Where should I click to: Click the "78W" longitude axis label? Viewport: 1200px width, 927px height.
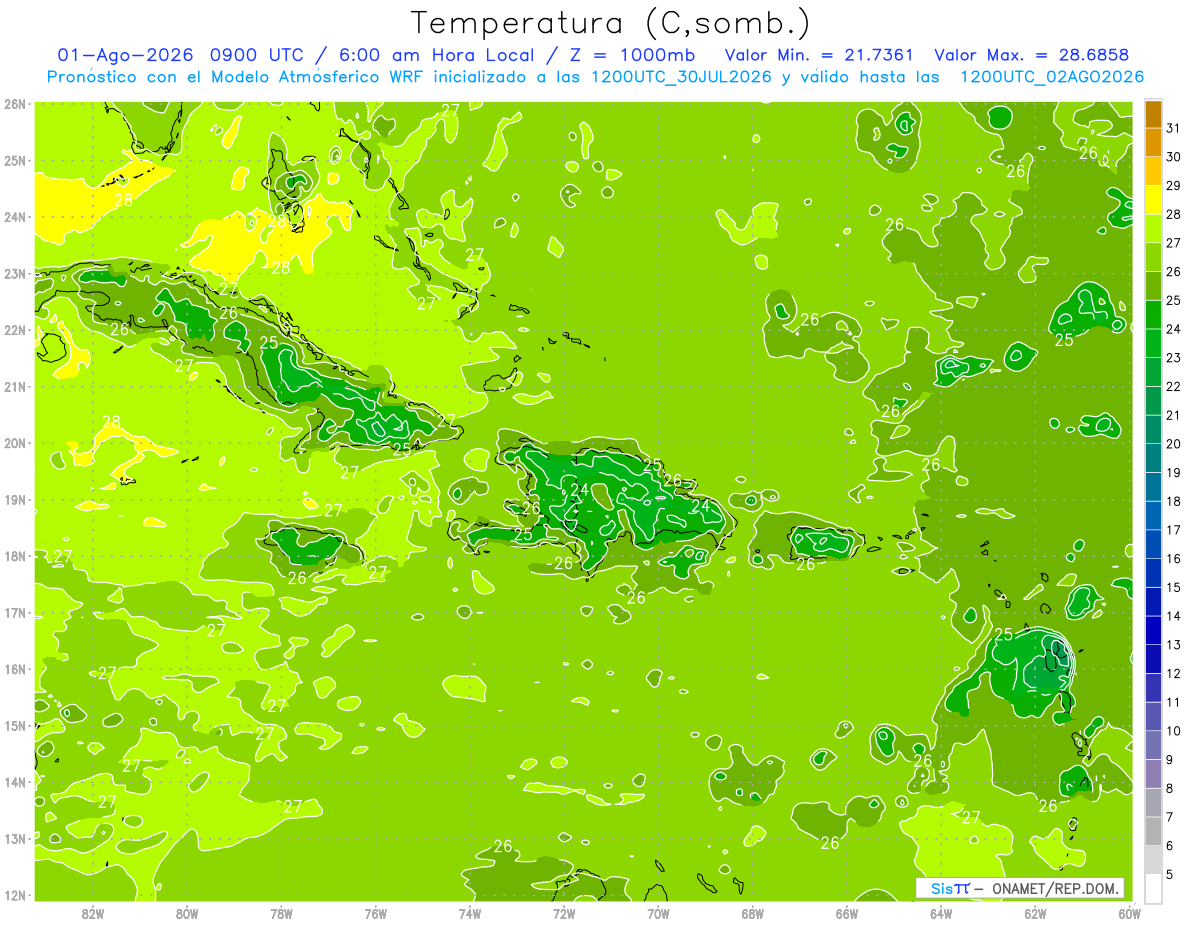[x=281, y=913]
